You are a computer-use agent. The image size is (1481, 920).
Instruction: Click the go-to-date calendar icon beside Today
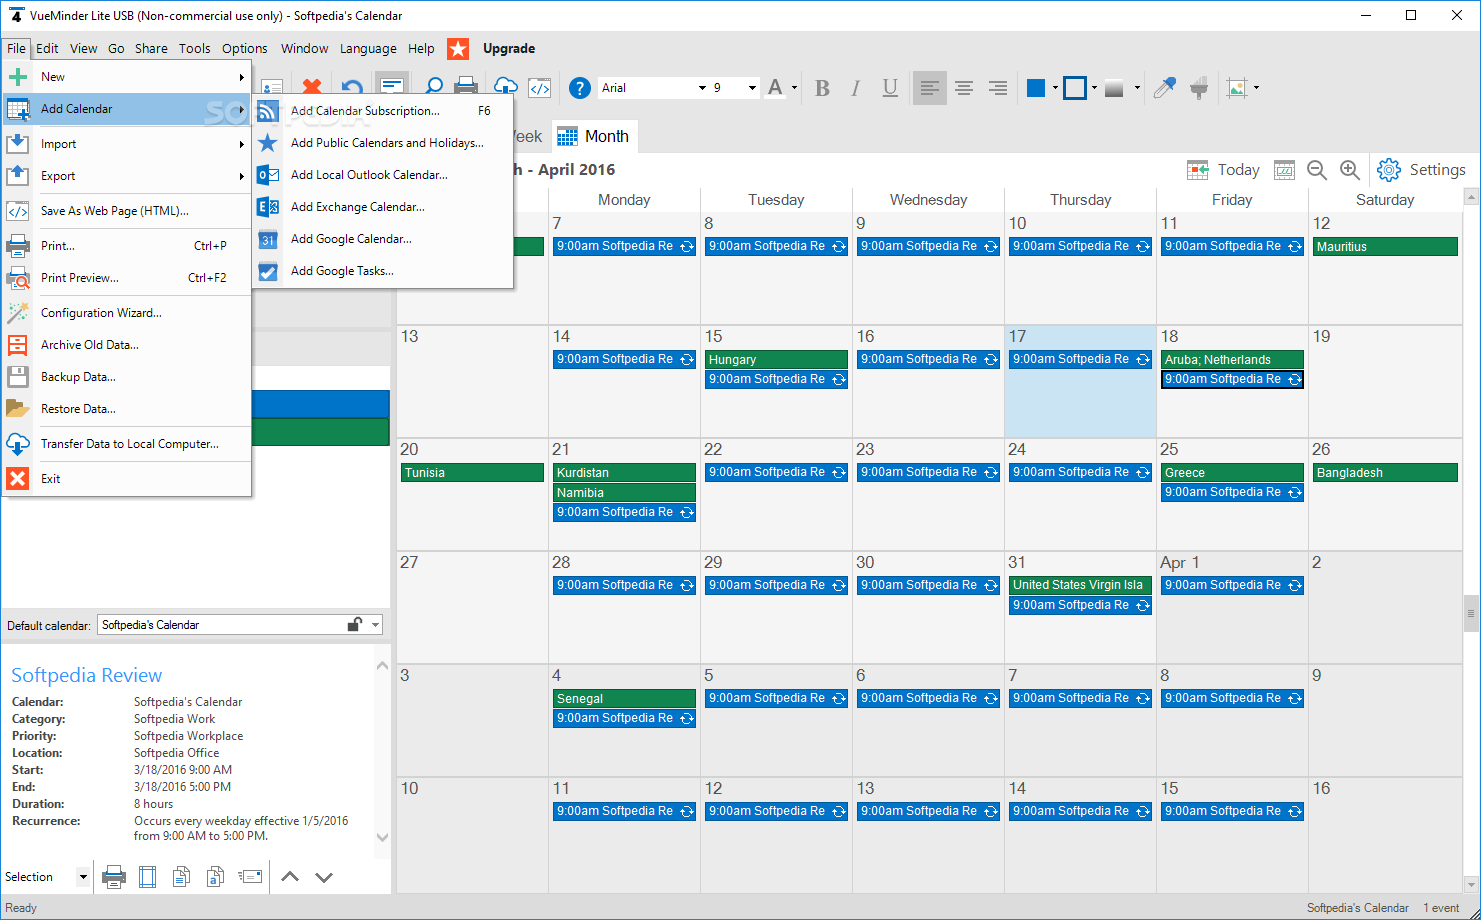pyautogui.click(x=1284, y=170)
